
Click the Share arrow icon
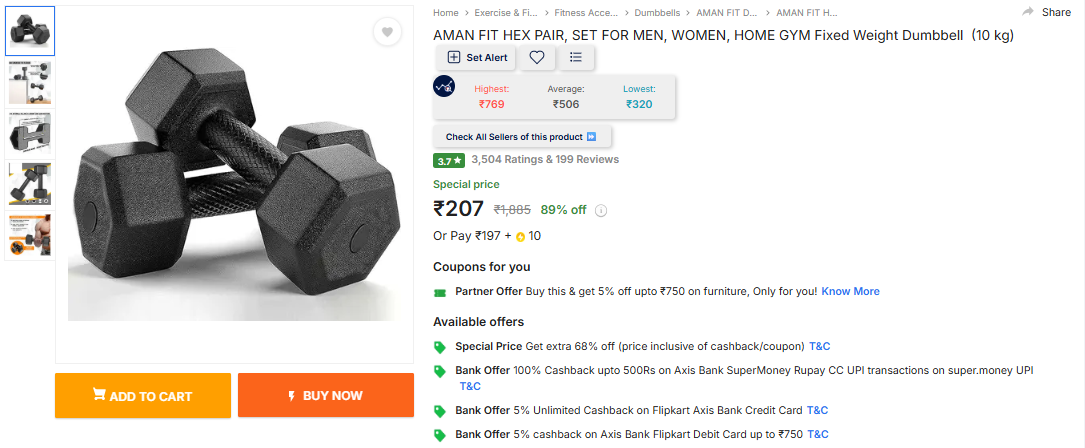[x=1028, y=12]
